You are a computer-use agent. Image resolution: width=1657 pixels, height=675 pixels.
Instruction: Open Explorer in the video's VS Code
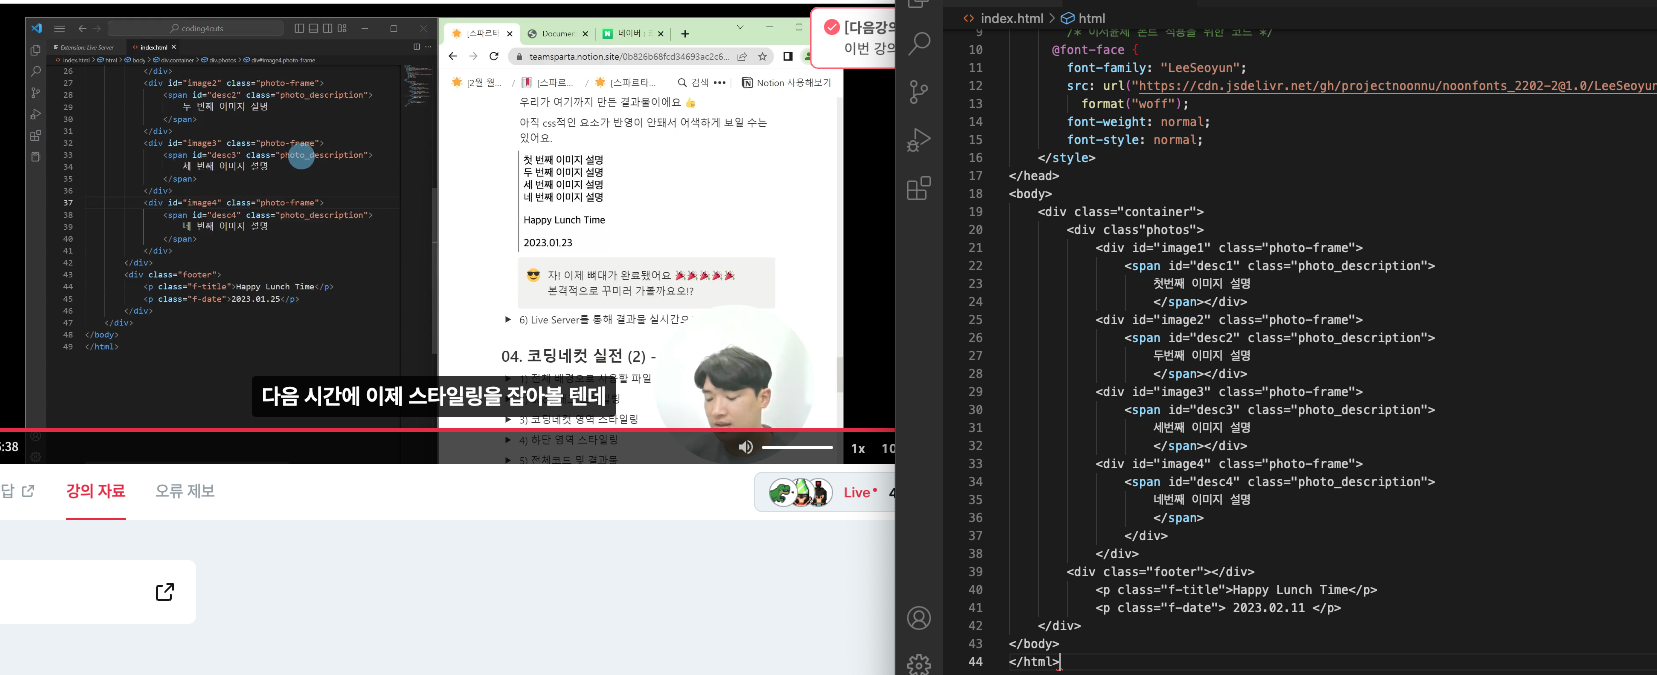35,49
